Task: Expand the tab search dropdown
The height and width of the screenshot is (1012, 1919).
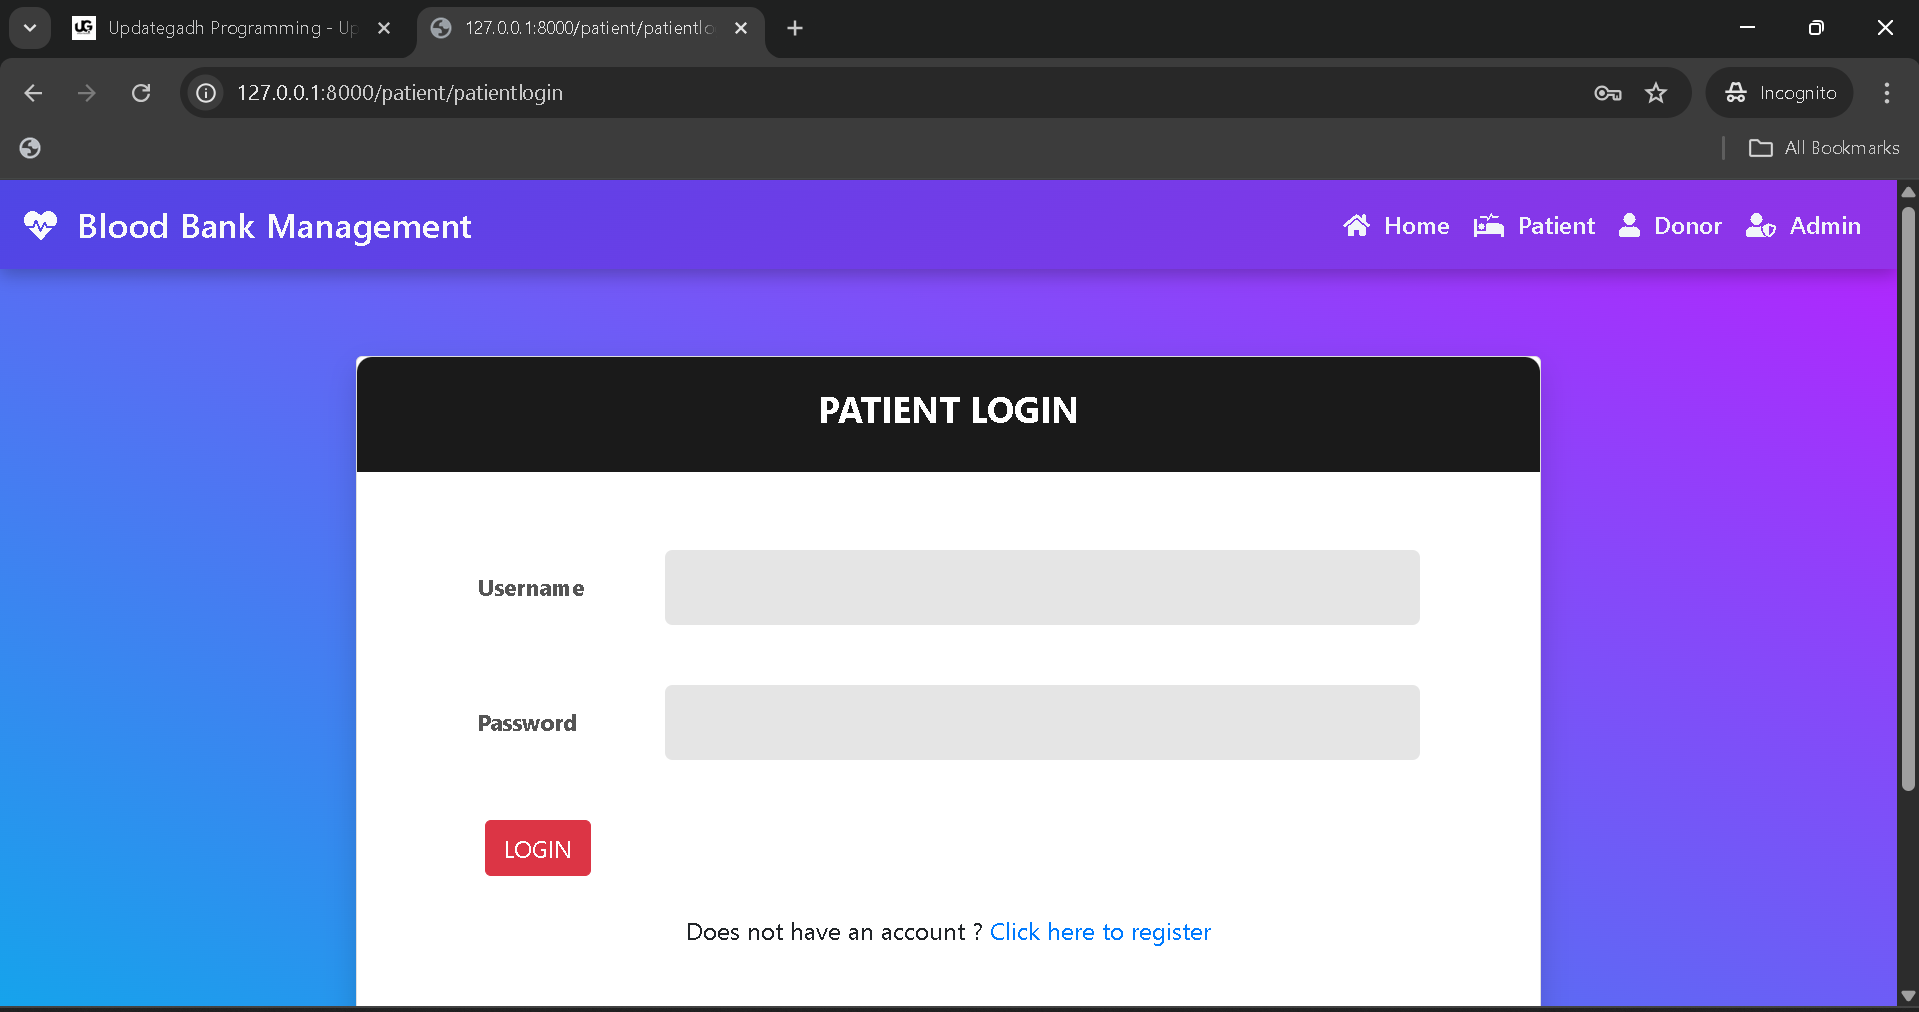Action: [x=30, y=28]
